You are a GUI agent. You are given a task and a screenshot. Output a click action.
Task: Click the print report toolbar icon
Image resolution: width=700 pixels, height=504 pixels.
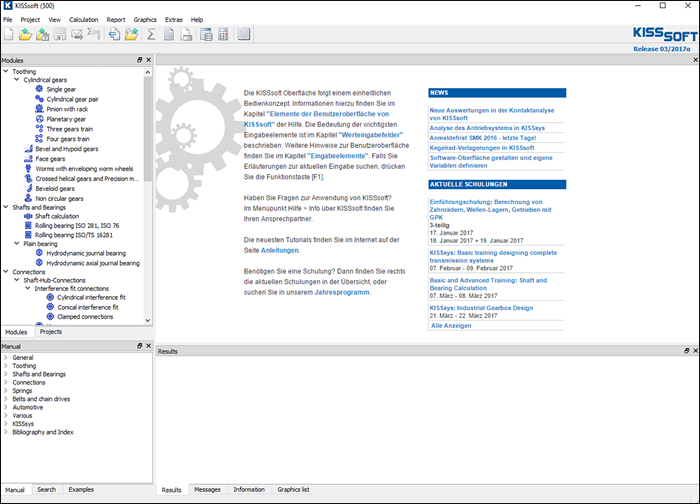click(x=186, y=34)
